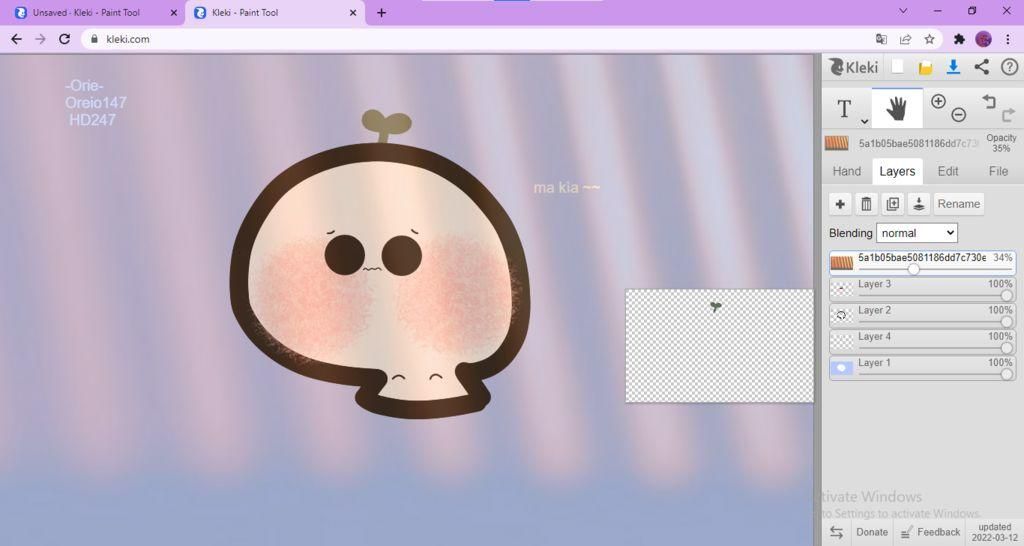Open the Blending mode dropdown
Viewport: 1024px width, 546px height.
(917, 233)
